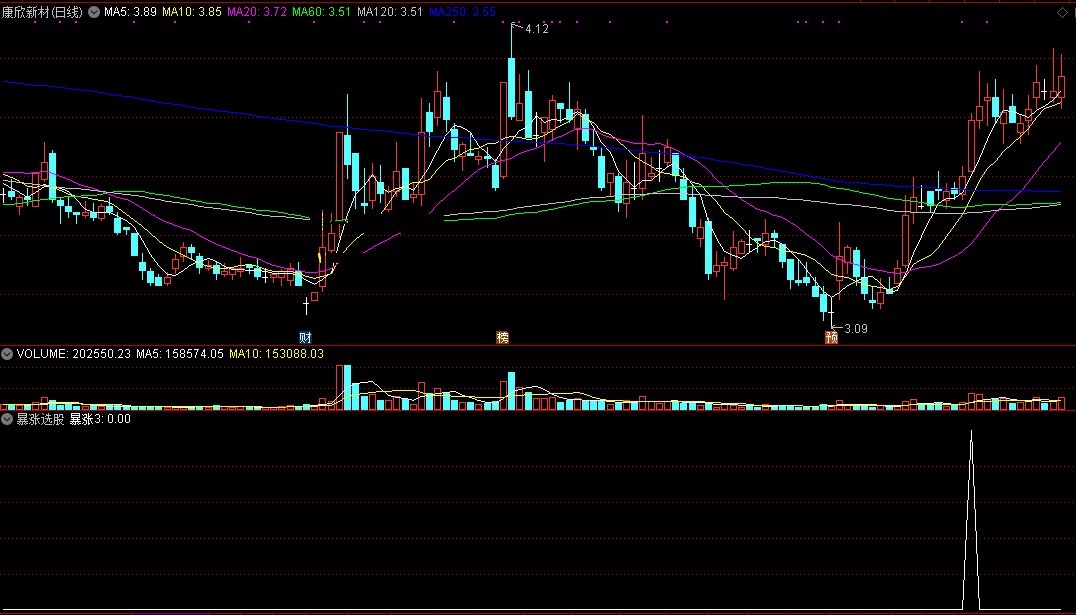Click the 暴涨3: 0.00 value
1076x615 pixels.
[100, 419]
